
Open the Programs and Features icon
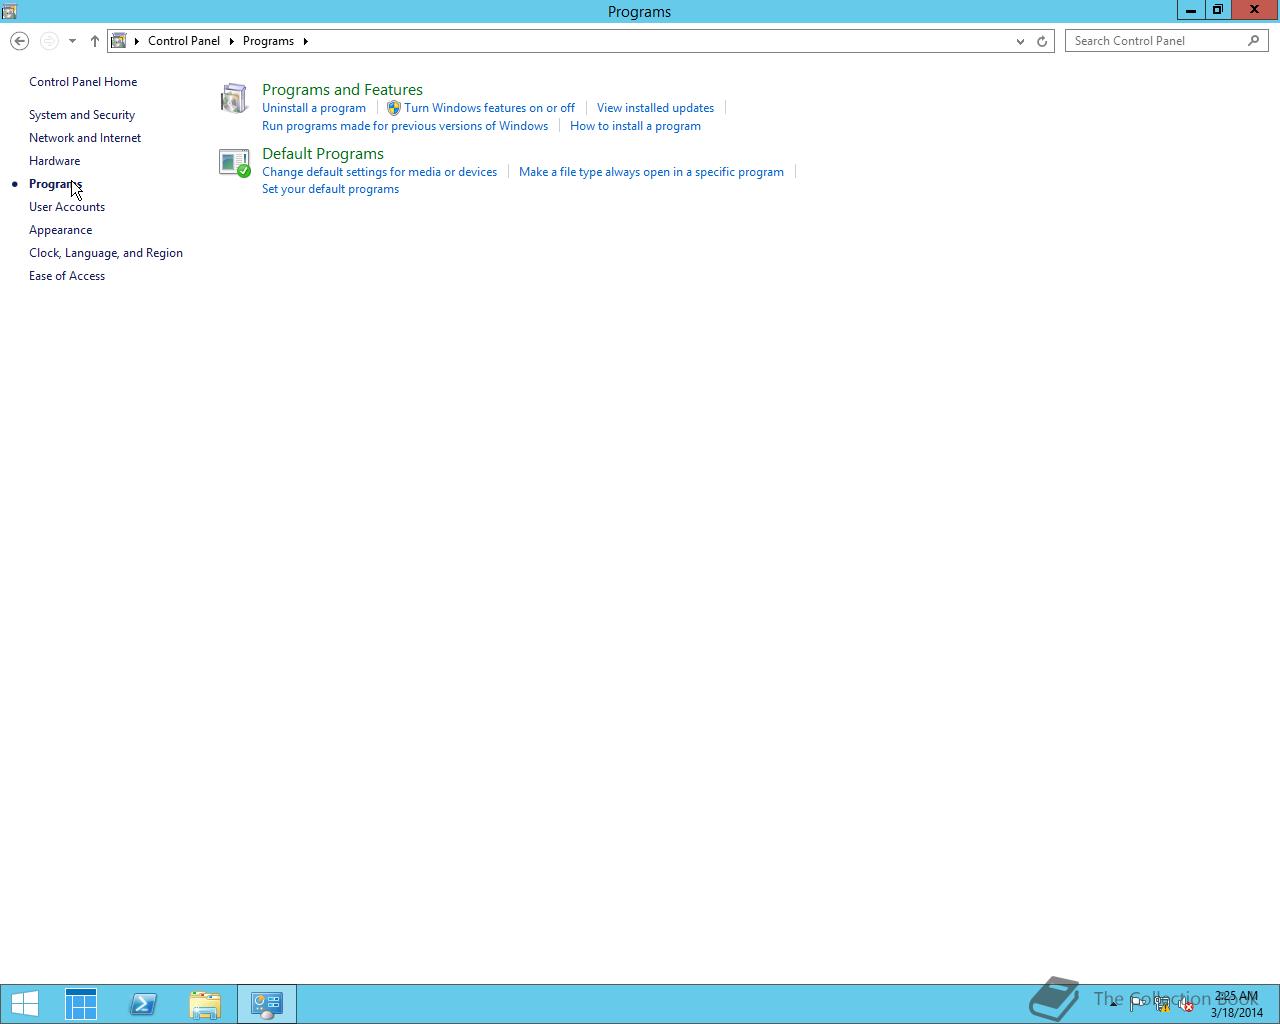[x=234, y=98]
